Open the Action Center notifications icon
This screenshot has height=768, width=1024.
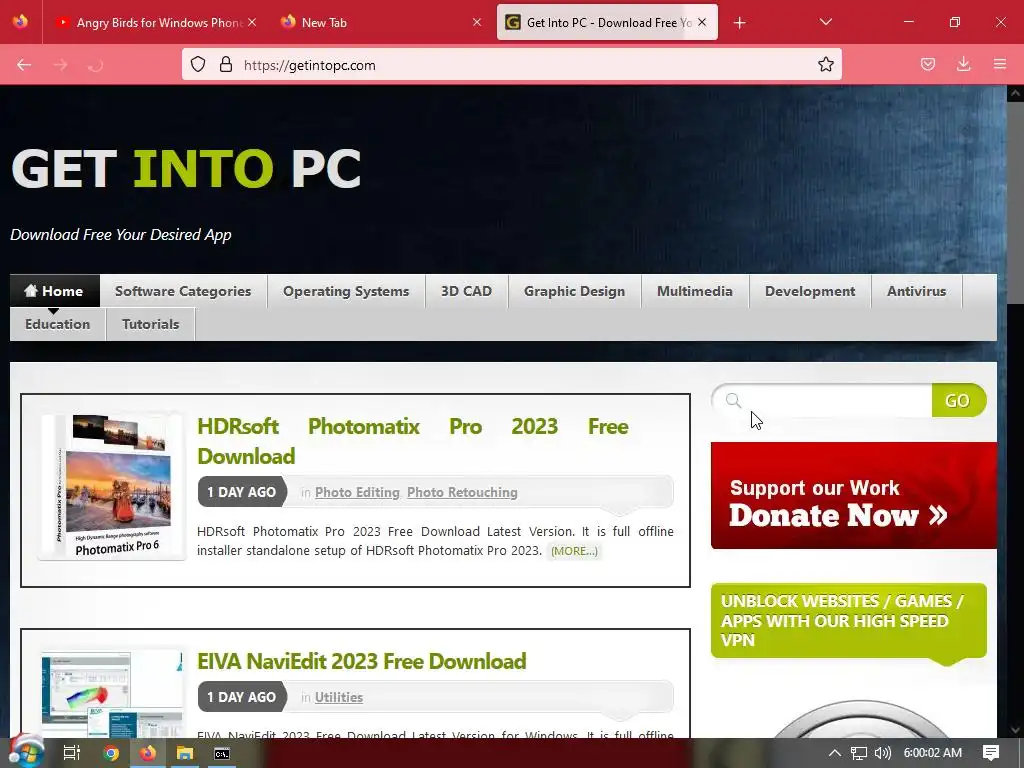point(991,753)
